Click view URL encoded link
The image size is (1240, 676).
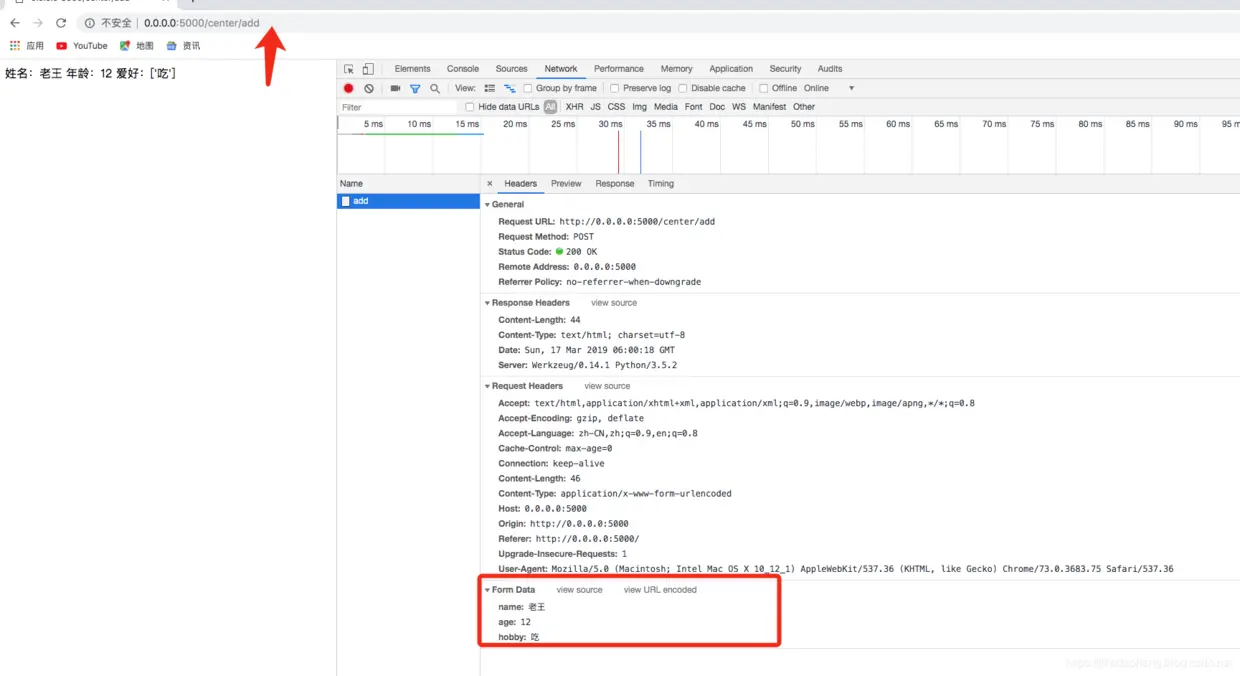(x=660, y=590)
